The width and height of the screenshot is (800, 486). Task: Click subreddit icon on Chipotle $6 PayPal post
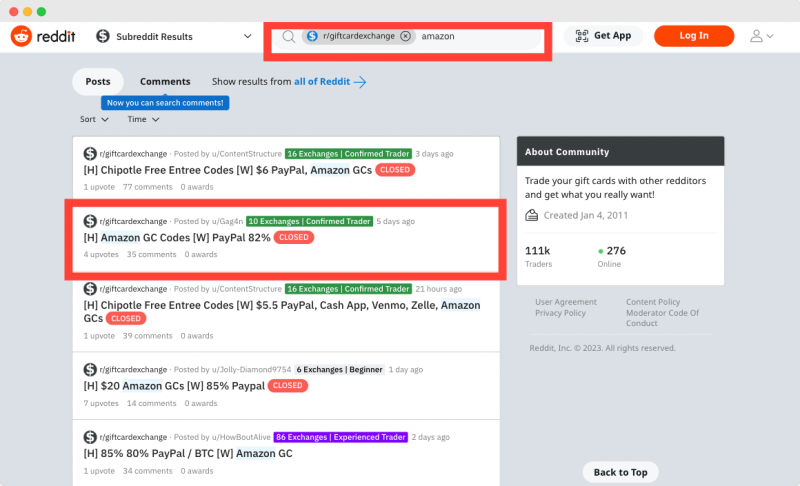click(90, 154)
